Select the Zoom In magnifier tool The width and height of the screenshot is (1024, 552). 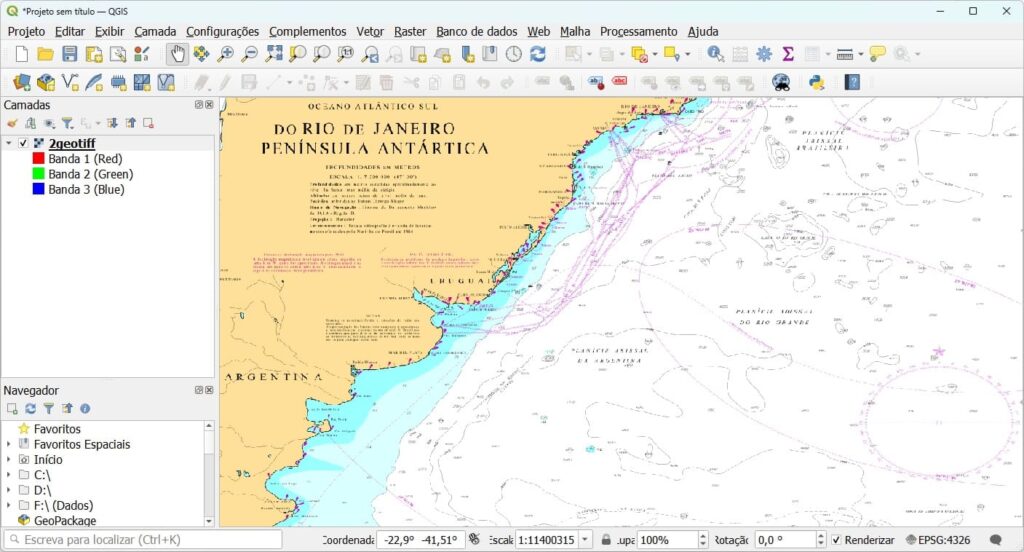[x=225, y=54]
